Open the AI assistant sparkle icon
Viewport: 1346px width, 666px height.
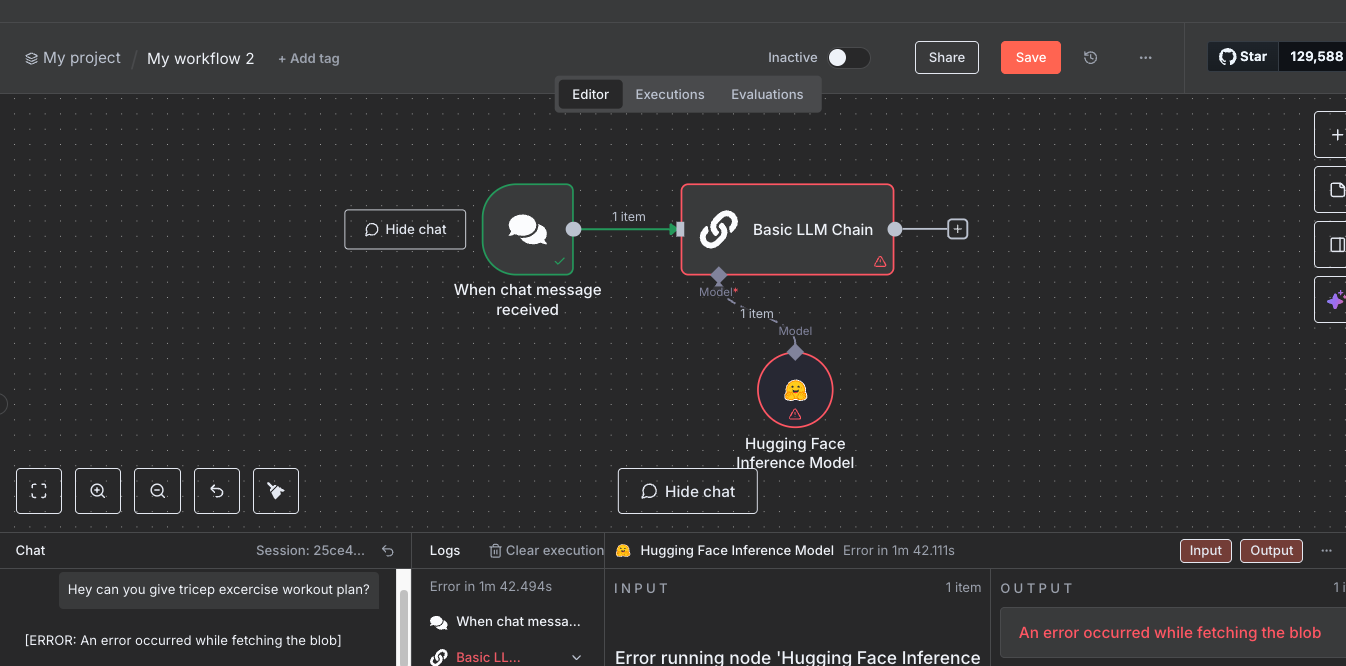click(1334, 300)
